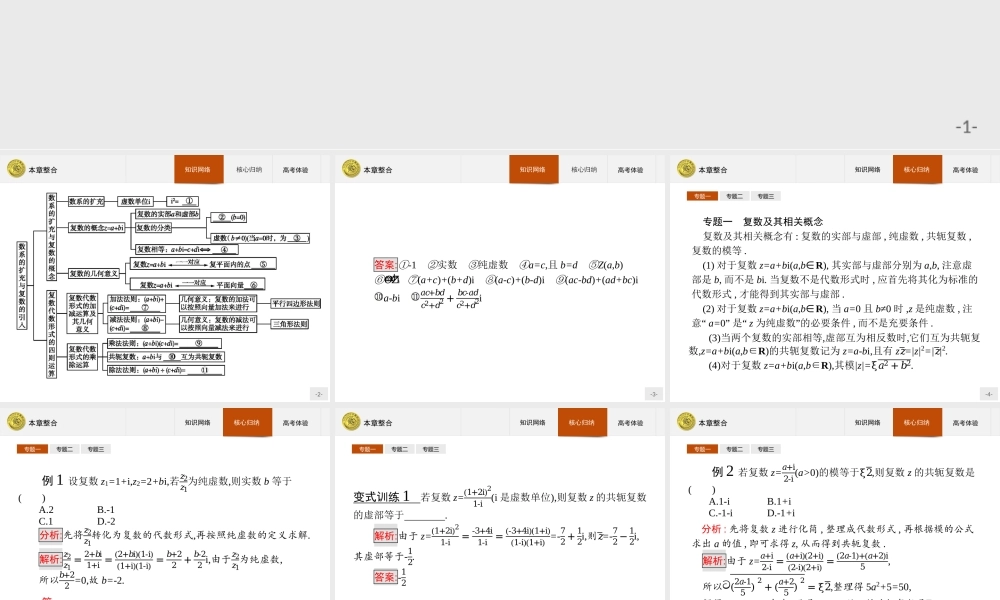Select option C.-1-i in 例2 choices

(x=721, y=511)
